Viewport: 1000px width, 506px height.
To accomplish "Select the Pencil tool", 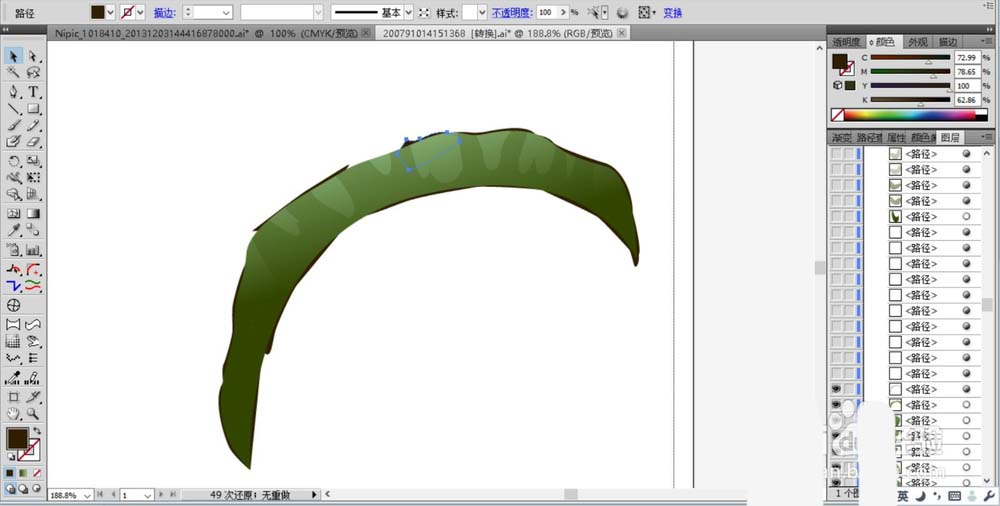I will click(x=33, y=125).
